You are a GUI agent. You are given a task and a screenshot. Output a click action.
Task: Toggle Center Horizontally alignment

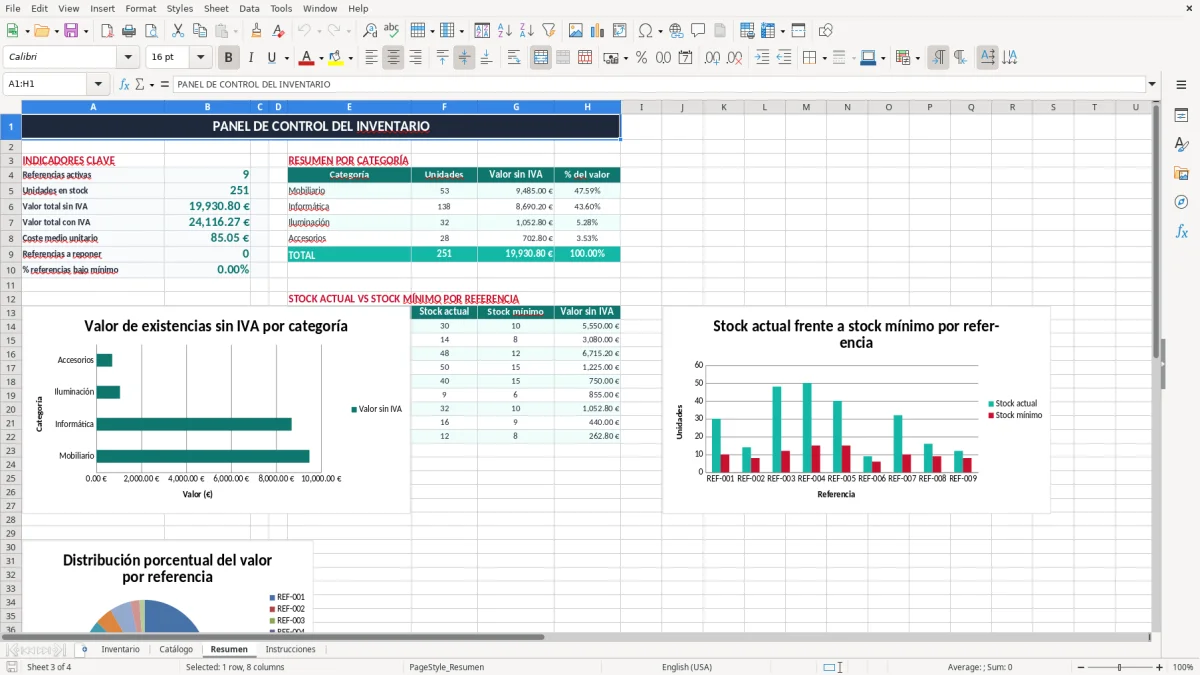point(393,58)
